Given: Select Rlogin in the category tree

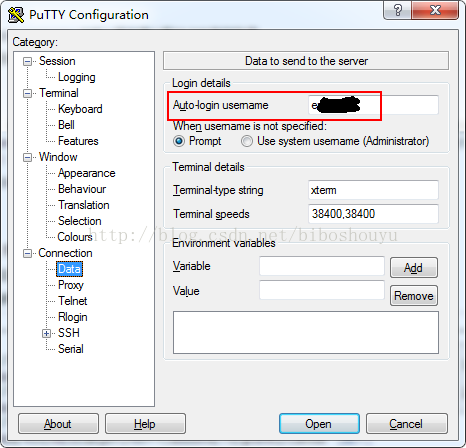Looking at the screenshot, I should 73,317.
